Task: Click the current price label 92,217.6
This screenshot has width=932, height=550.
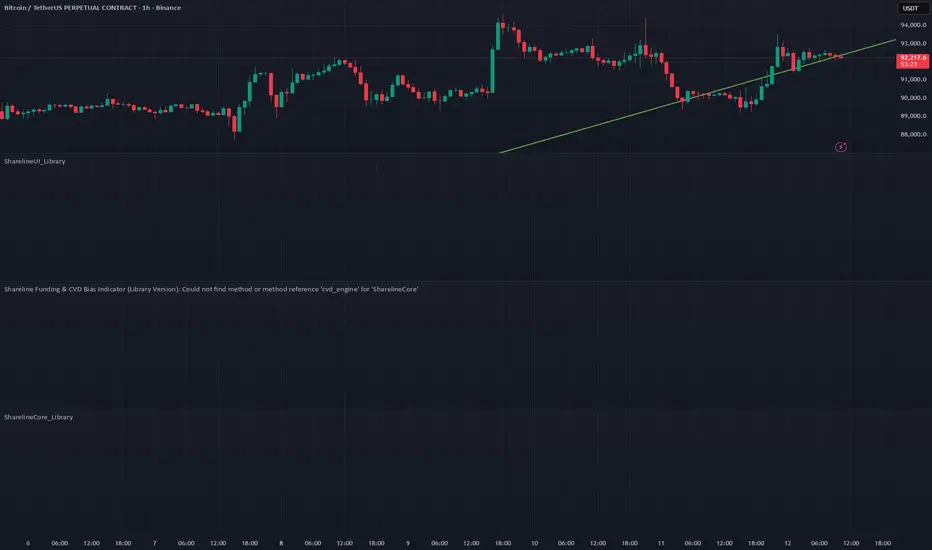Action: 914,59
